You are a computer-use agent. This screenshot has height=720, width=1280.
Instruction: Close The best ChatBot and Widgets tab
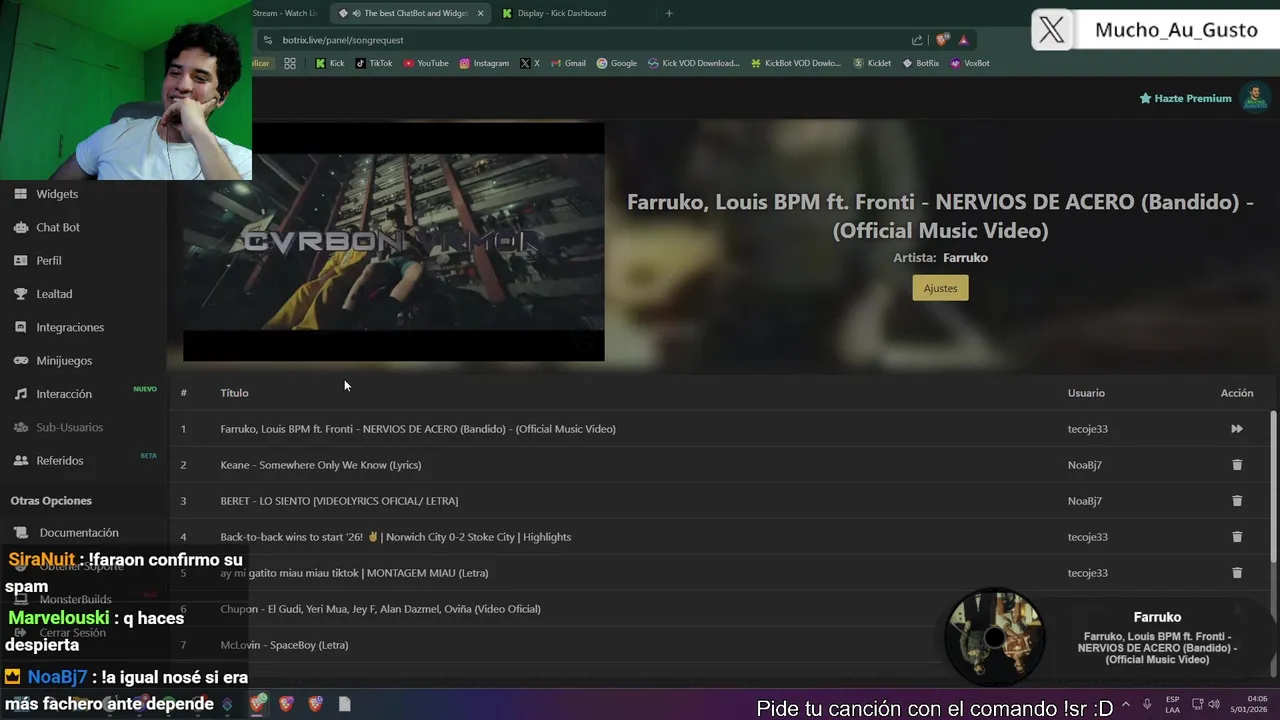coord(480,13)
